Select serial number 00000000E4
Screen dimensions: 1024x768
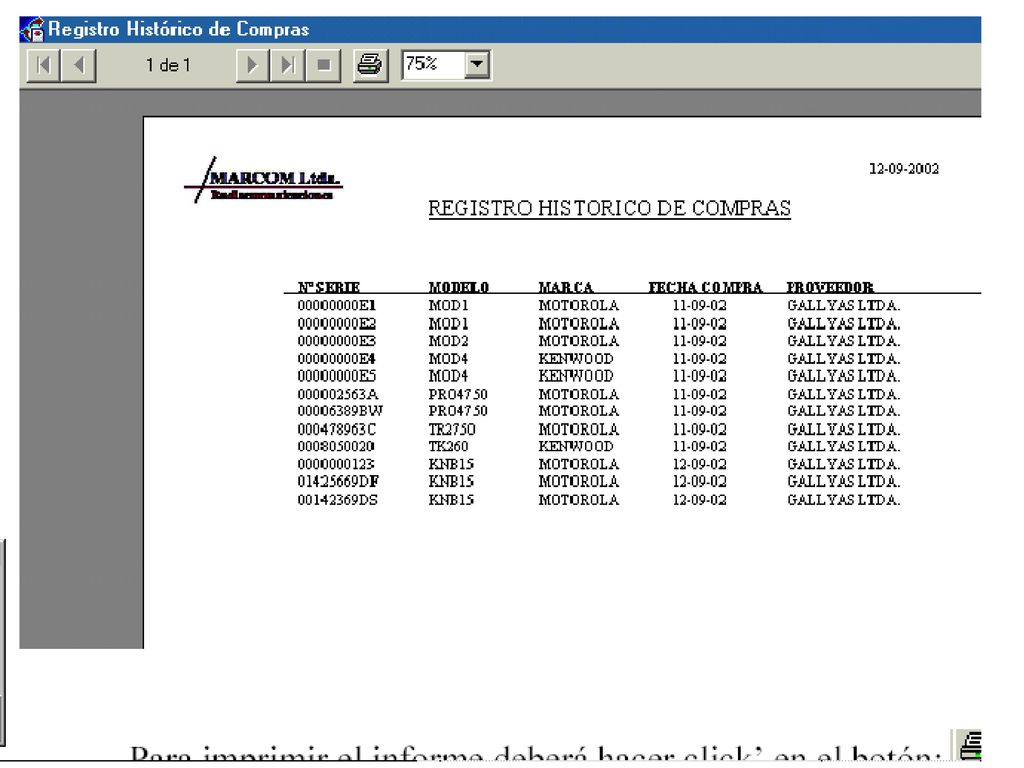337,359
